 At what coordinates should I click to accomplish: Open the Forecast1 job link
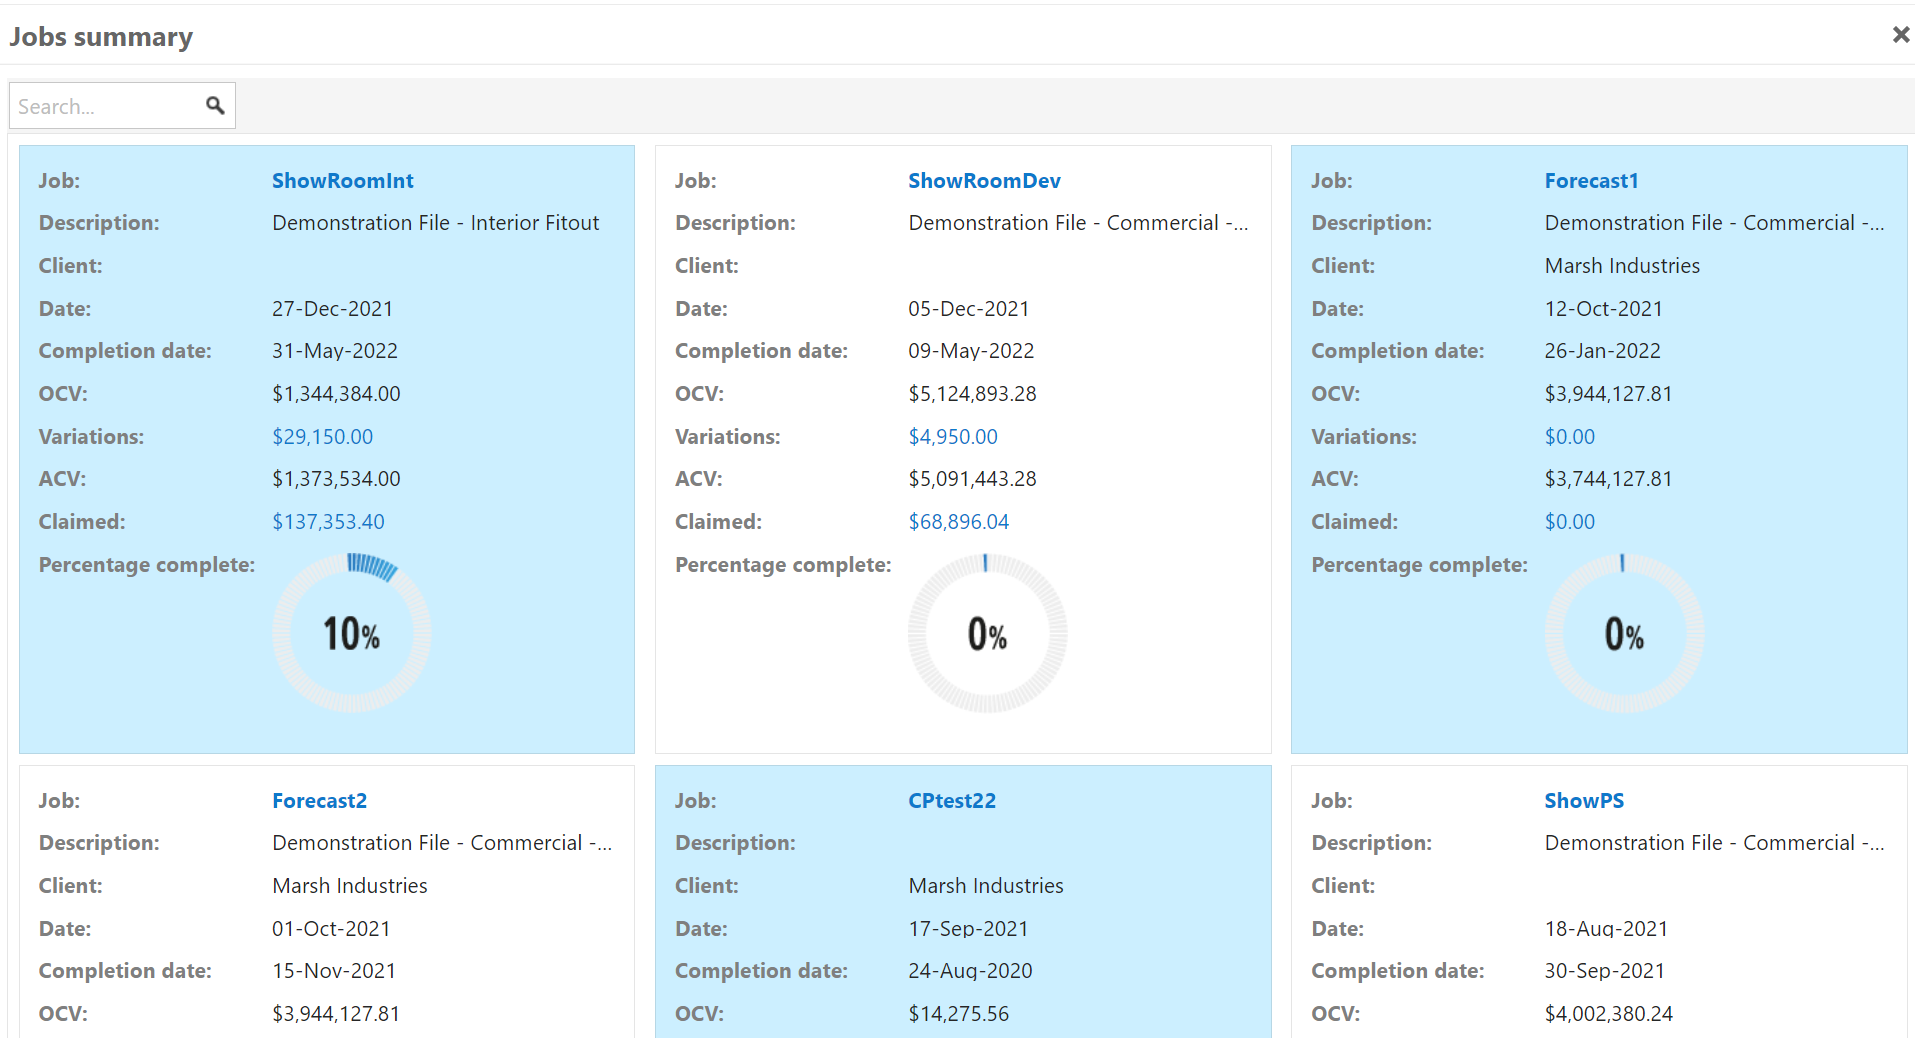[x=1591, y=181]
